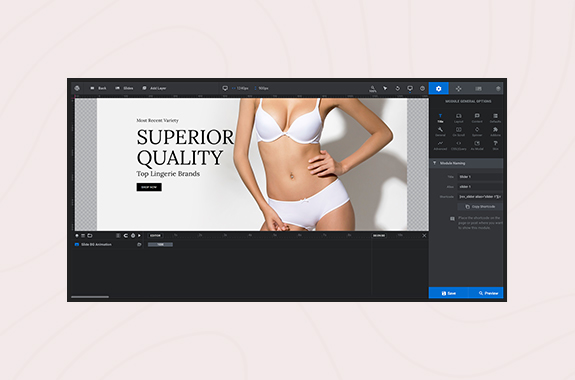Select the On Scroll options icon

point(459,132)
